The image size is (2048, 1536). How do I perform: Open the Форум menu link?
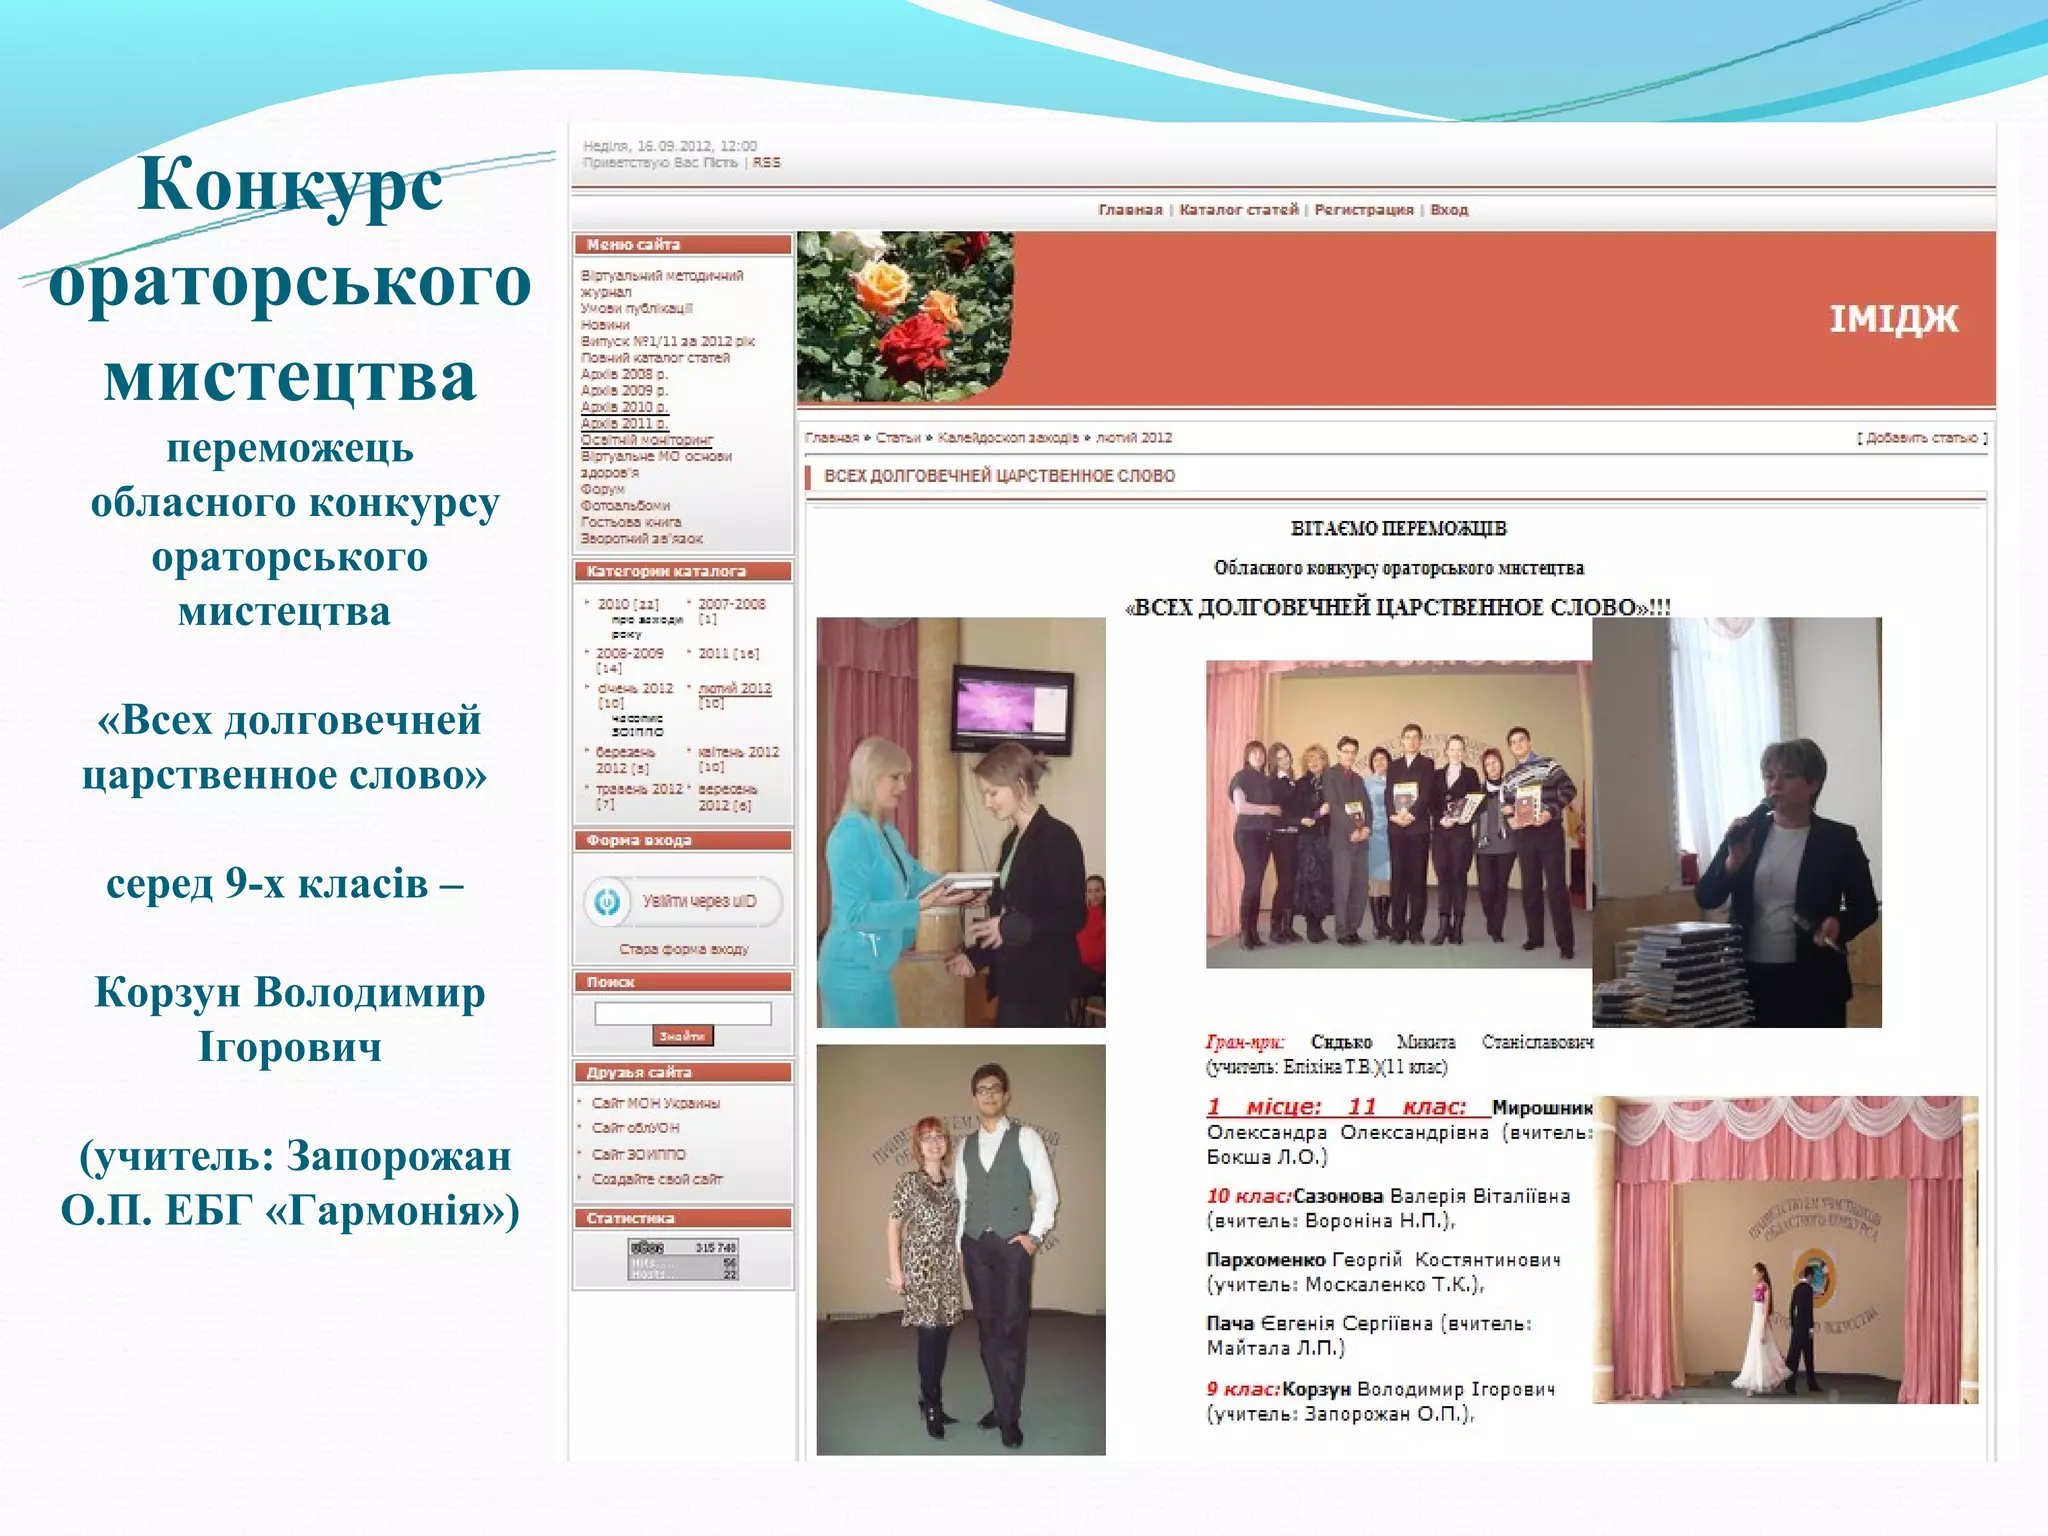click(603, 489)
